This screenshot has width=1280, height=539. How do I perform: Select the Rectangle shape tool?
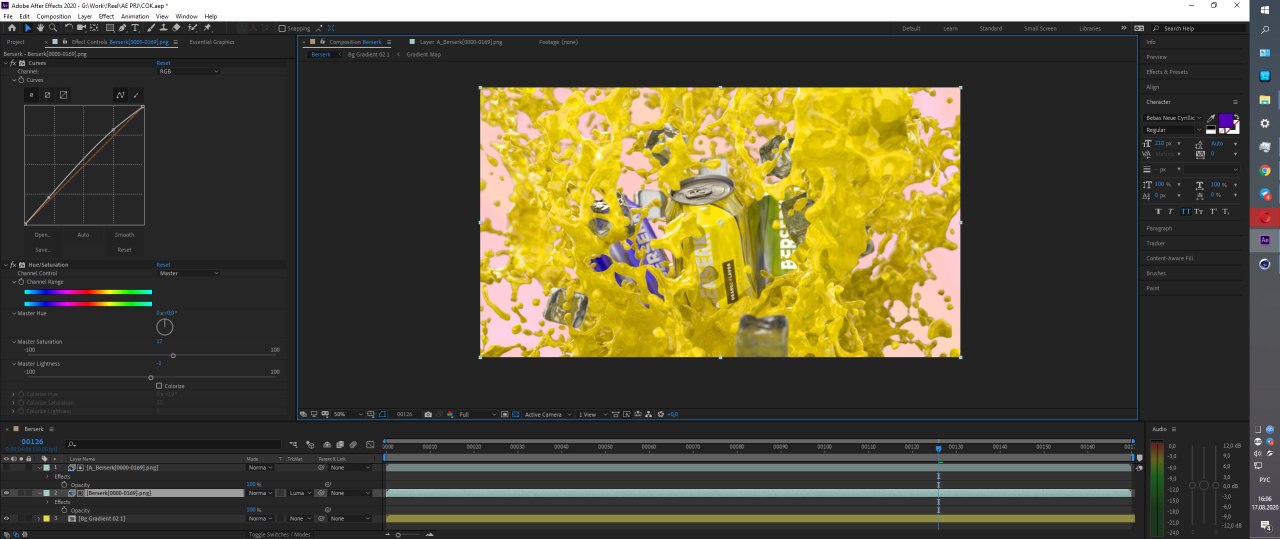pos(109,28)
